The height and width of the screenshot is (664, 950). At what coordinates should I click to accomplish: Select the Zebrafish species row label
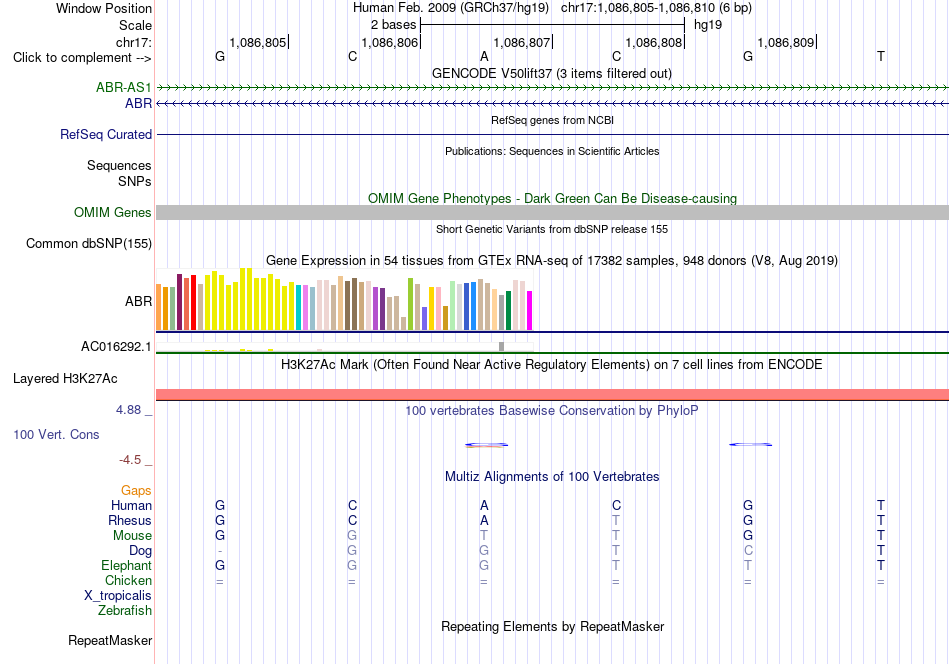(x=125, y=611)
